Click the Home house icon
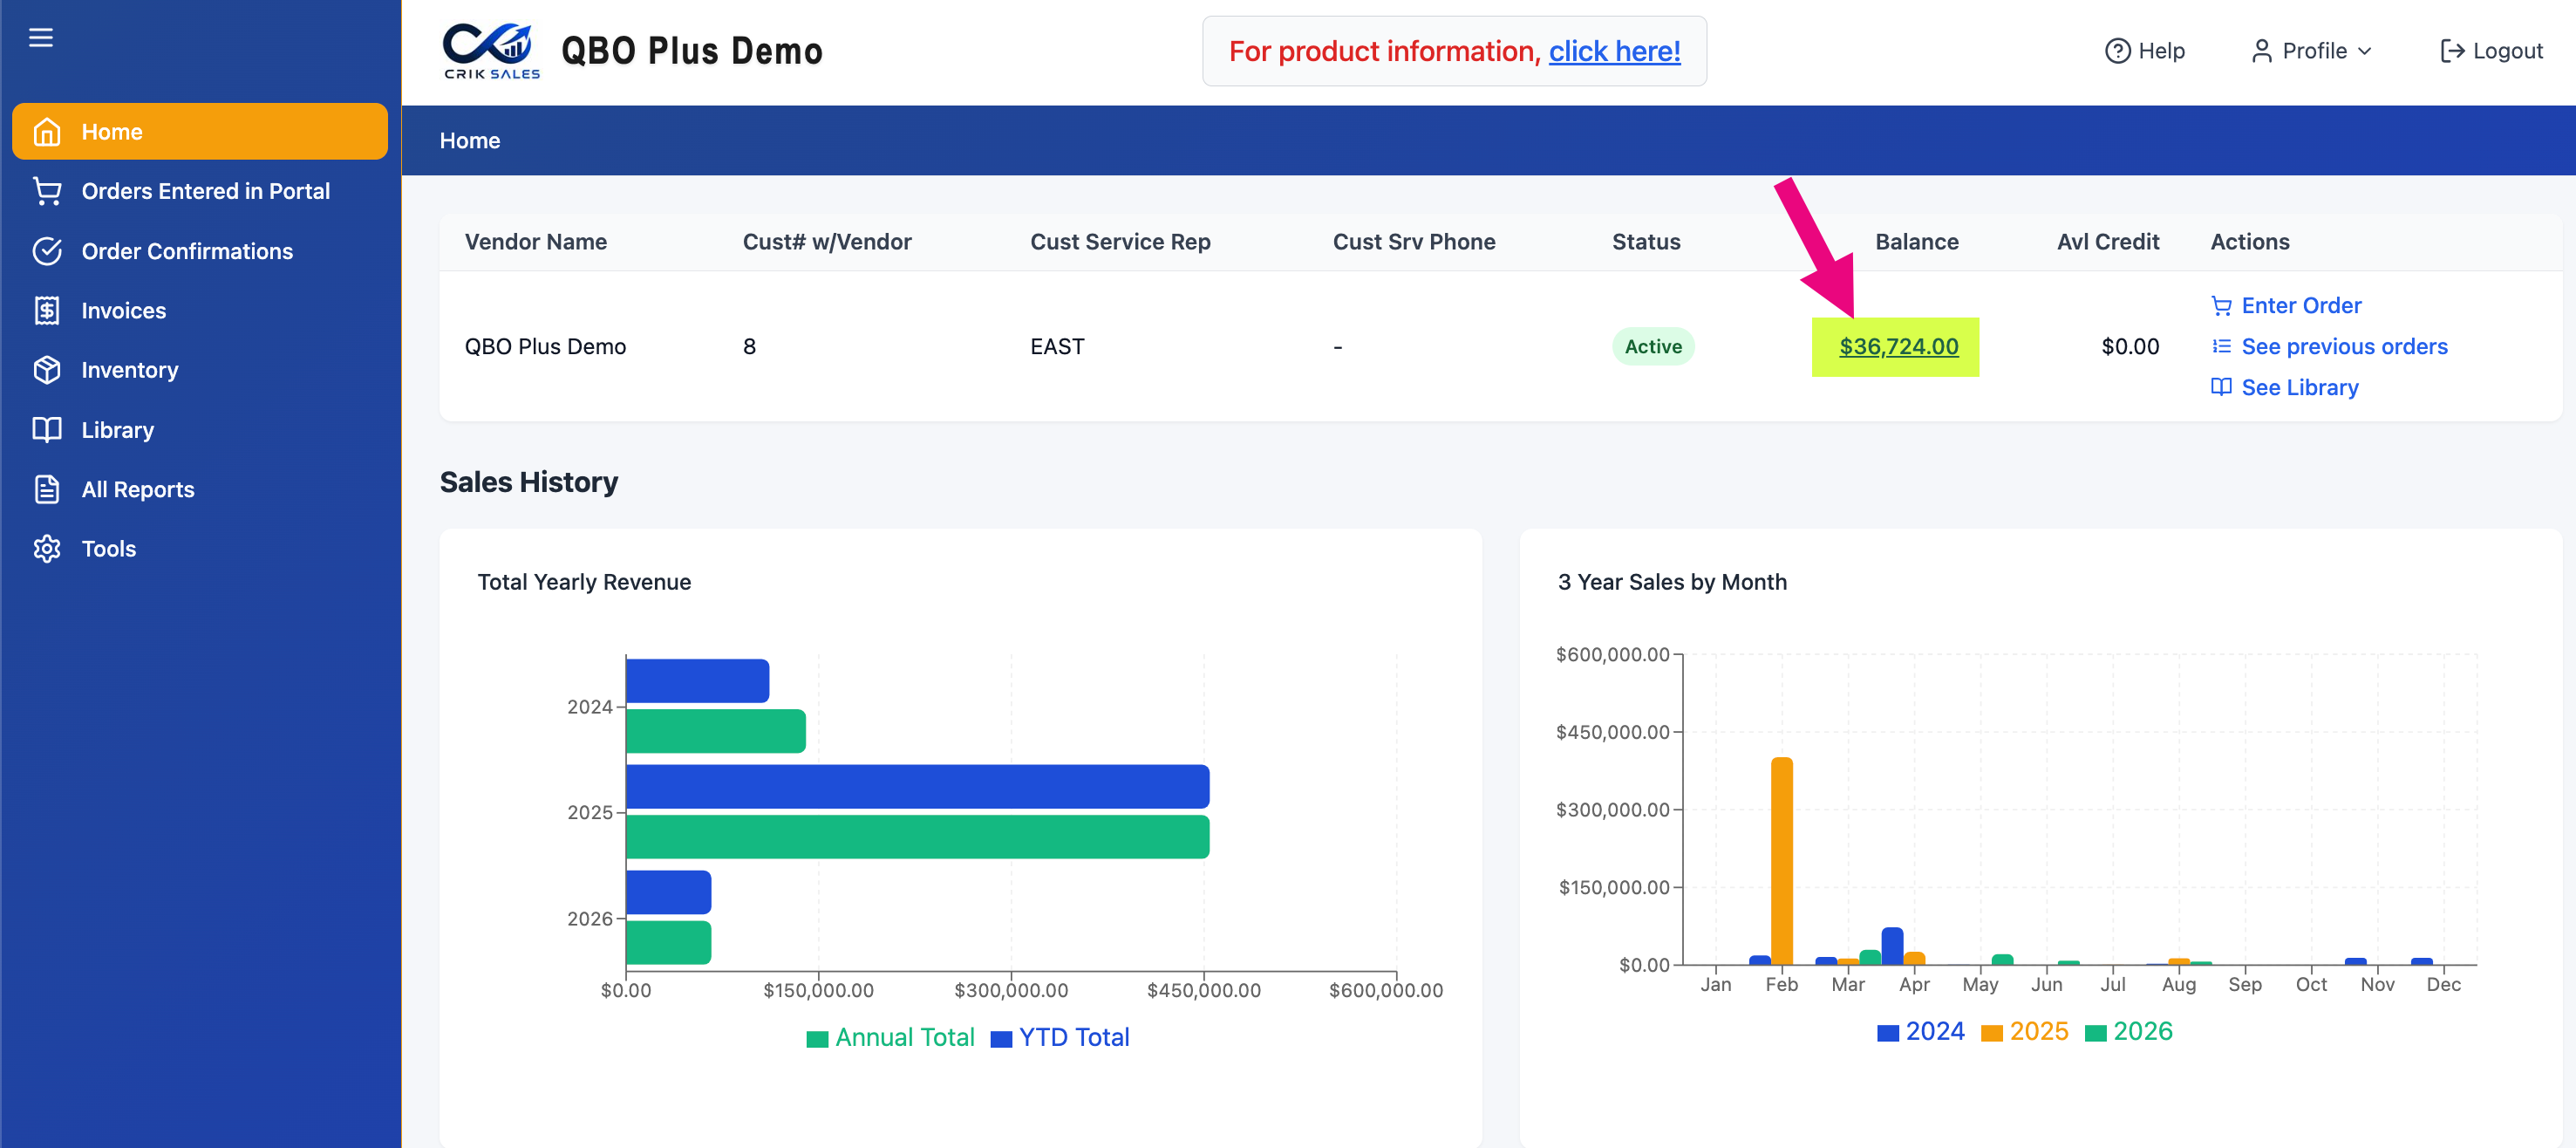Screen dimensions: 2576x1148 coord(47,132)
